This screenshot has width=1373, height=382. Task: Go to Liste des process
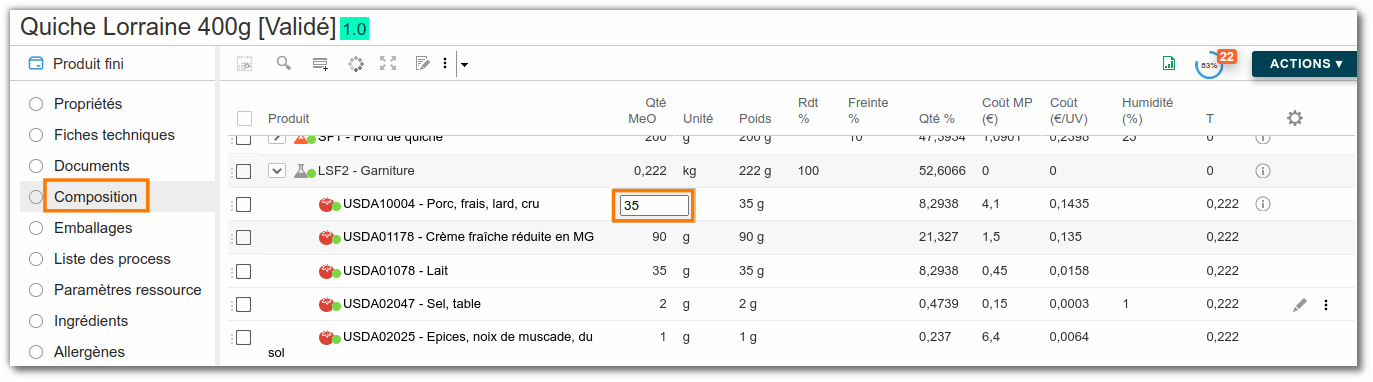(x=112, y=259)
